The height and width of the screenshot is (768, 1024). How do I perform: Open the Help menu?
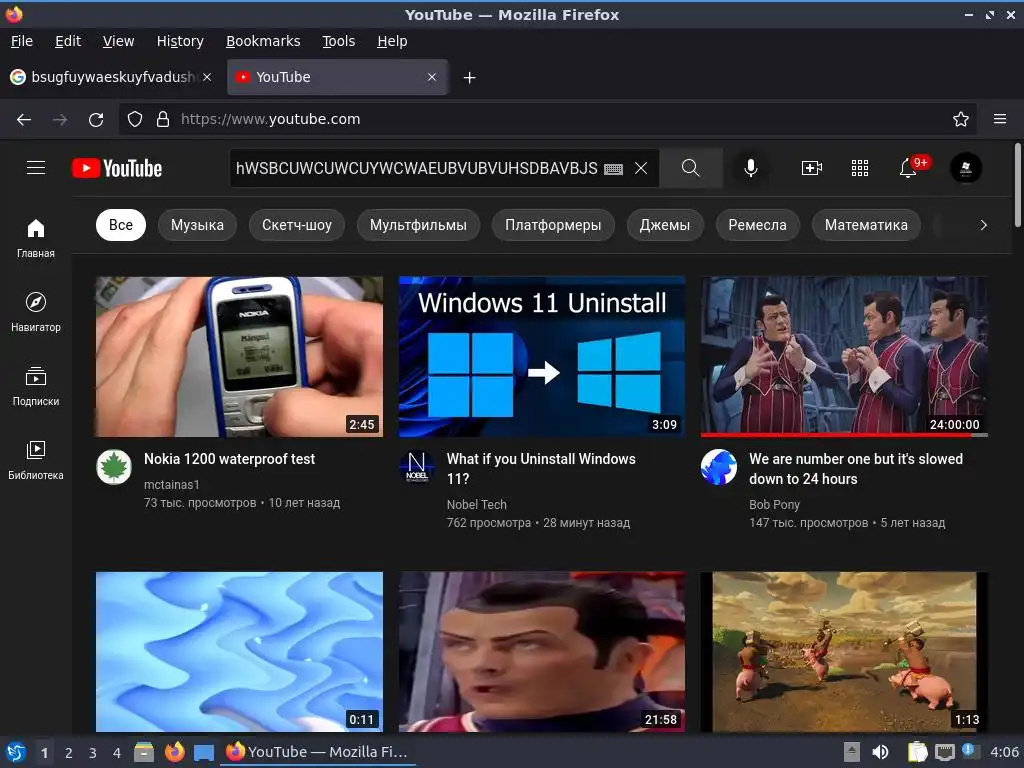[392, 41]
